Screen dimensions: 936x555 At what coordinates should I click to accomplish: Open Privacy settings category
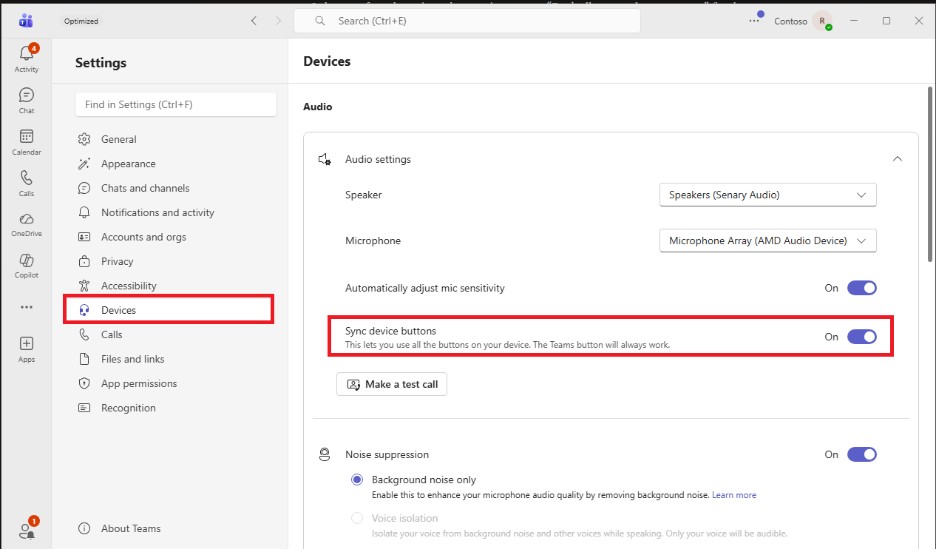pyautogui.click(x=117, y=261)
